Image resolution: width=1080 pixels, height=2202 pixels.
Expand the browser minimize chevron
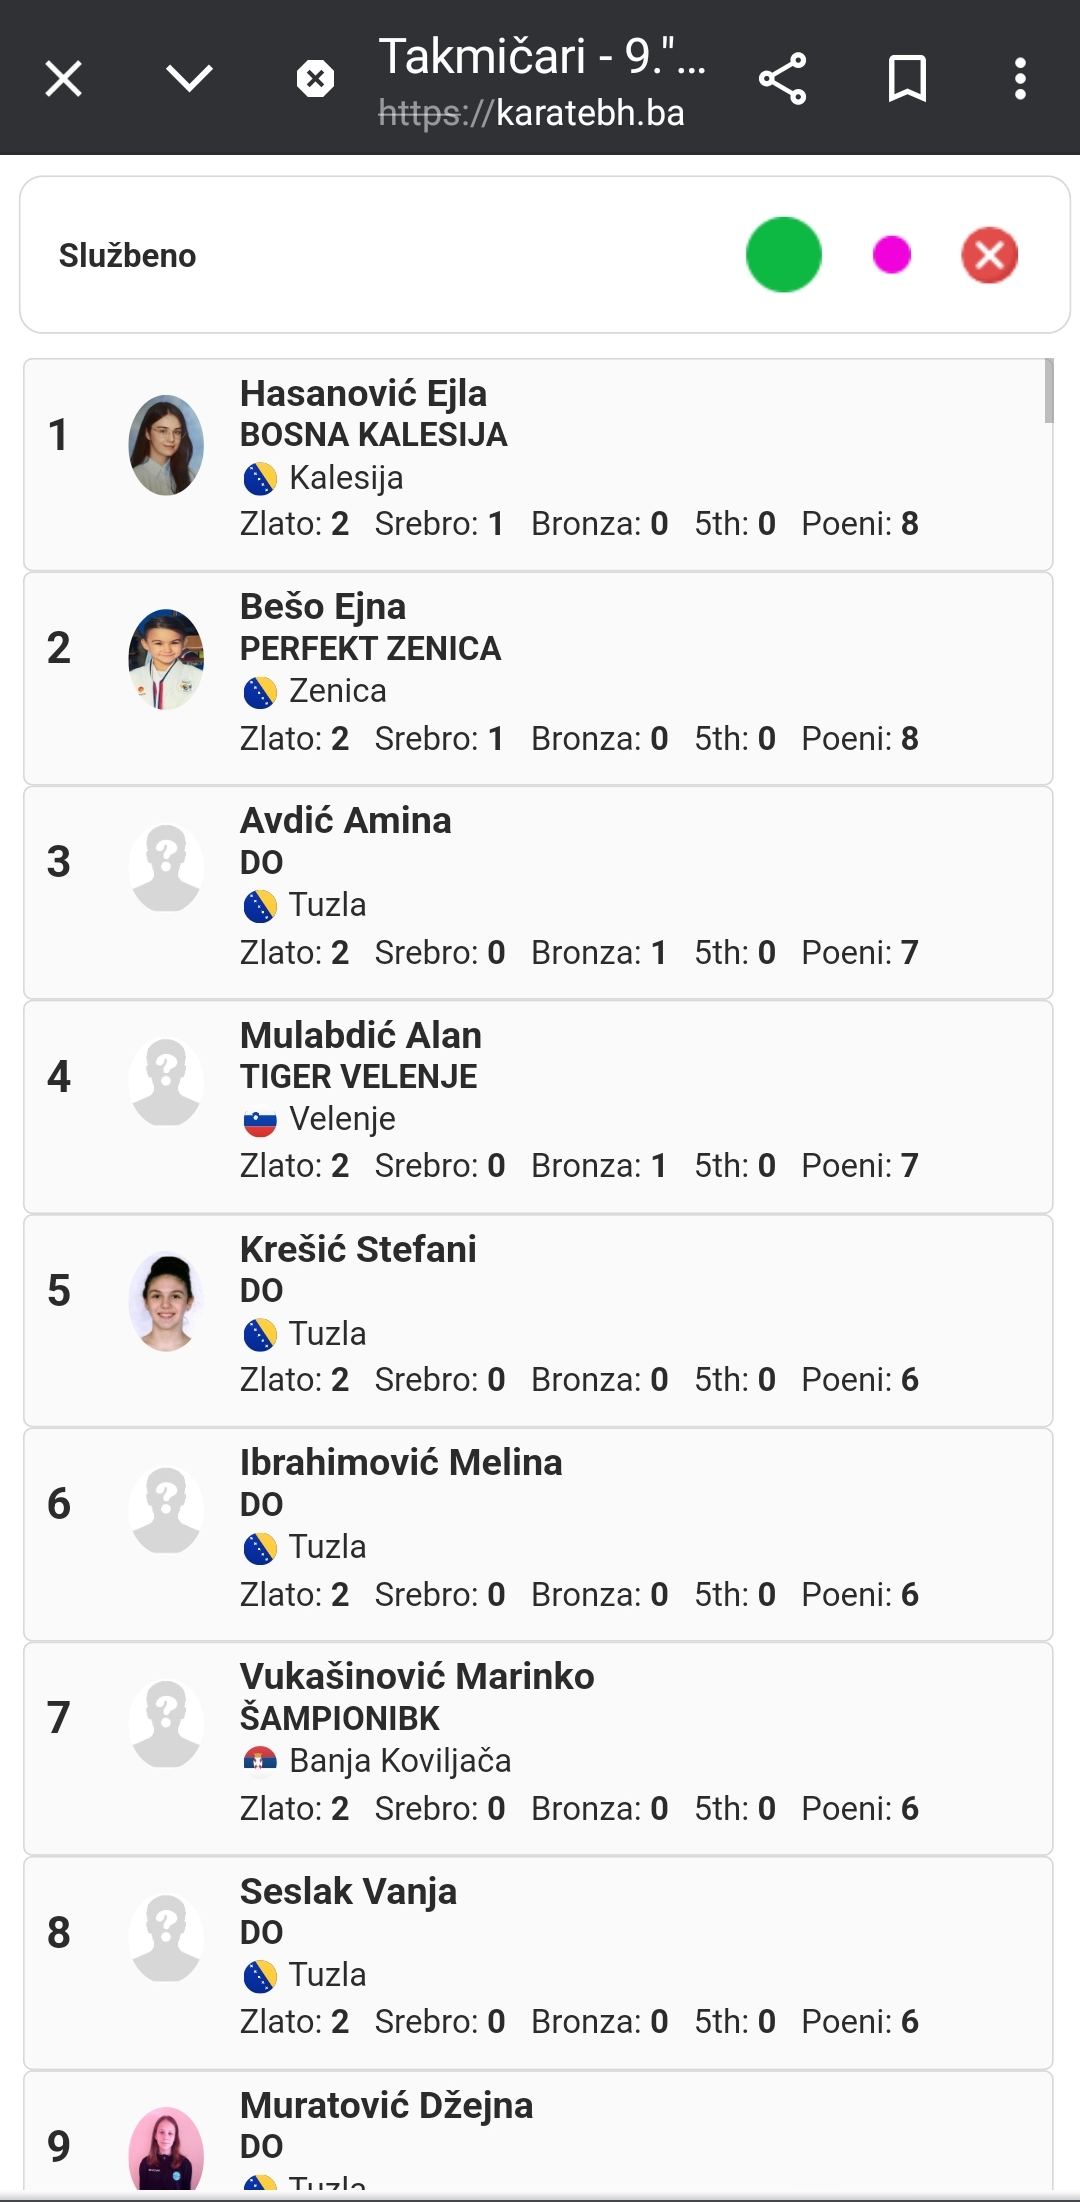pyautogui.click(x=189, y=78)
